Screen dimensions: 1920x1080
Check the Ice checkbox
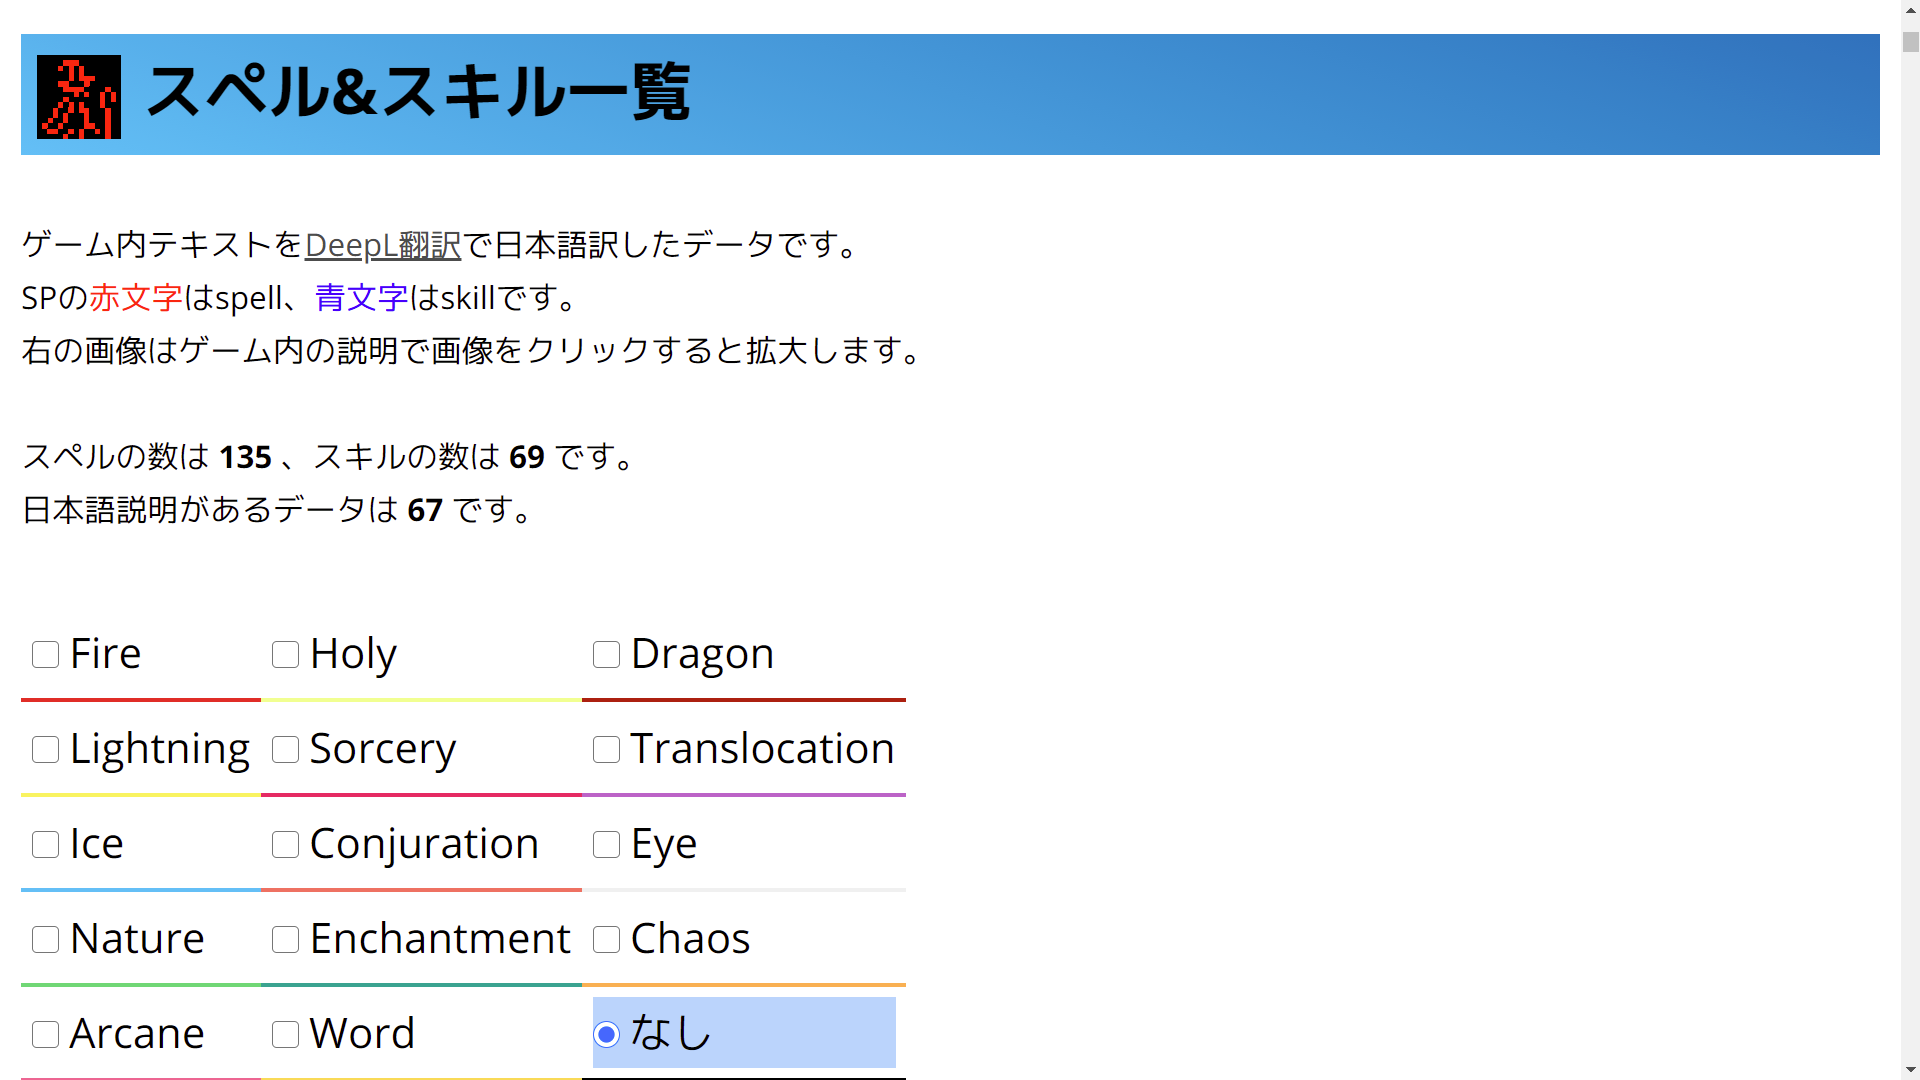(46, 845)
